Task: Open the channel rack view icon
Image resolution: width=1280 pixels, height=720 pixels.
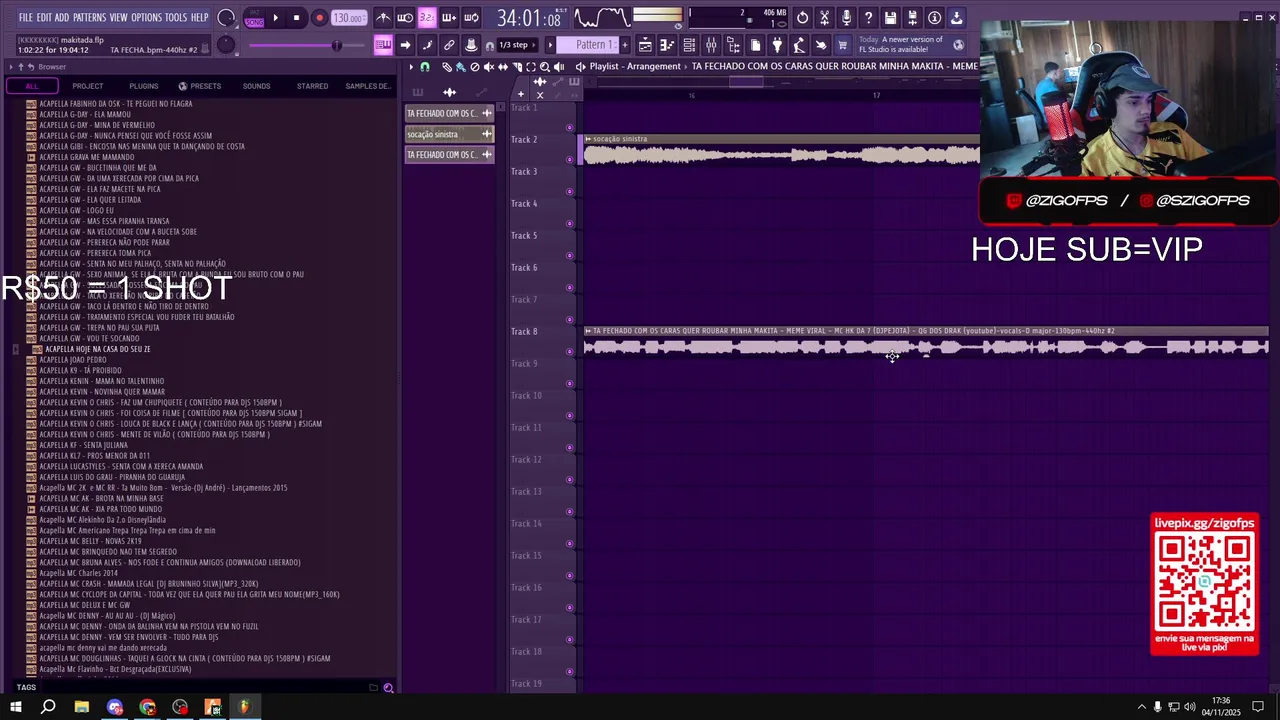Action: (x=689, y=45)
